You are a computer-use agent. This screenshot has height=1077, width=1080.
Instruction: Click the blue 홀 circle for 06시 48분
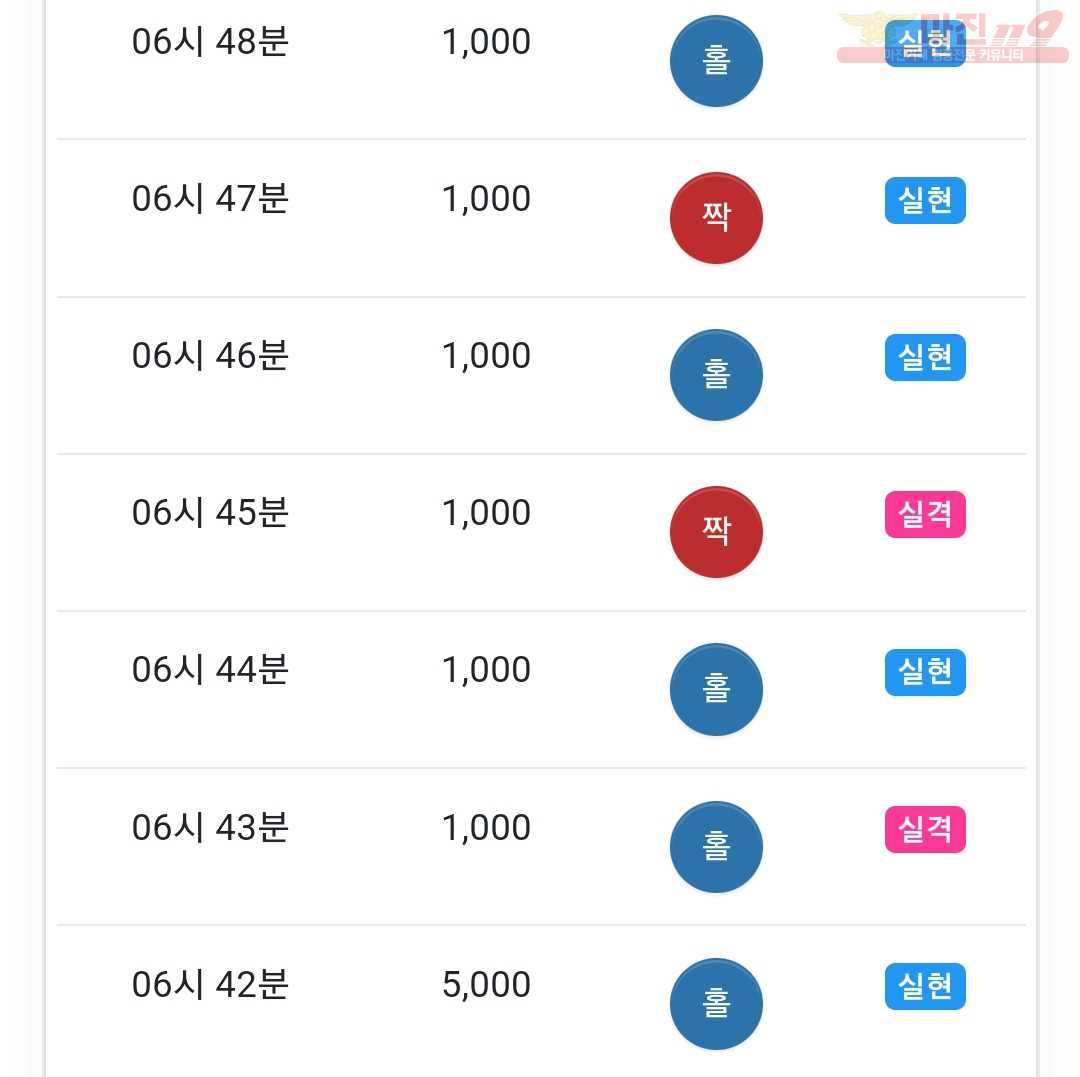(716, 61)
